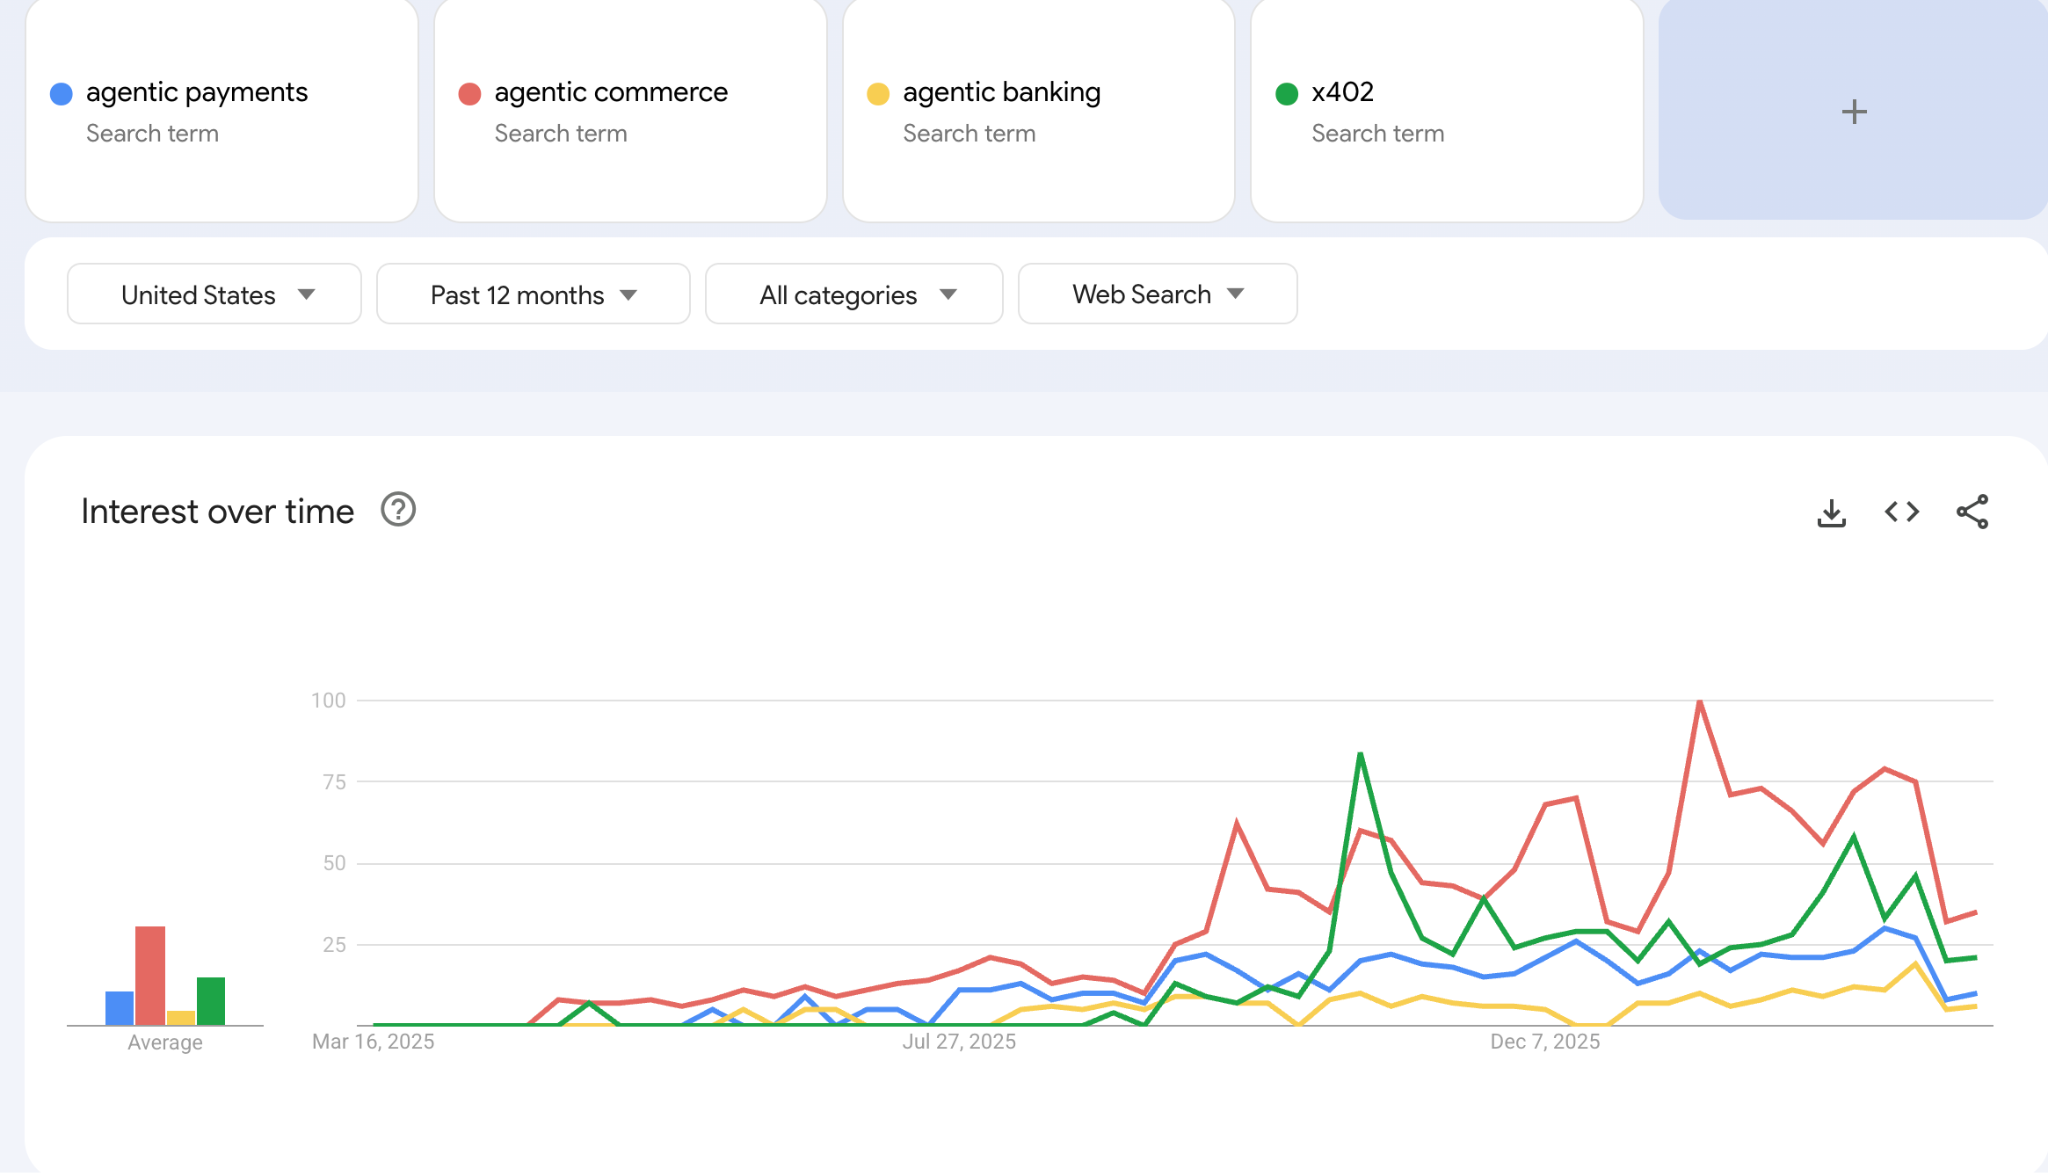Click the red line's peak at 100
This screenshot has width=2048, height=1173.
[x=1699, y=702]
